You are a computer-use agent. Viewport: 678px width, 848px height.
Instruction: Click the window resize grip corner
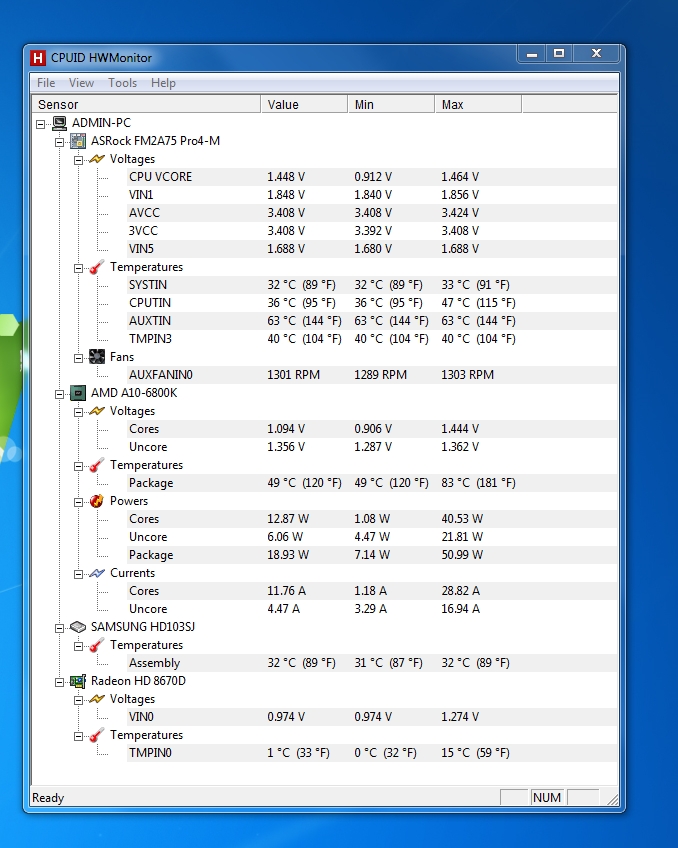pyautogui.click(x=613, y=800)
